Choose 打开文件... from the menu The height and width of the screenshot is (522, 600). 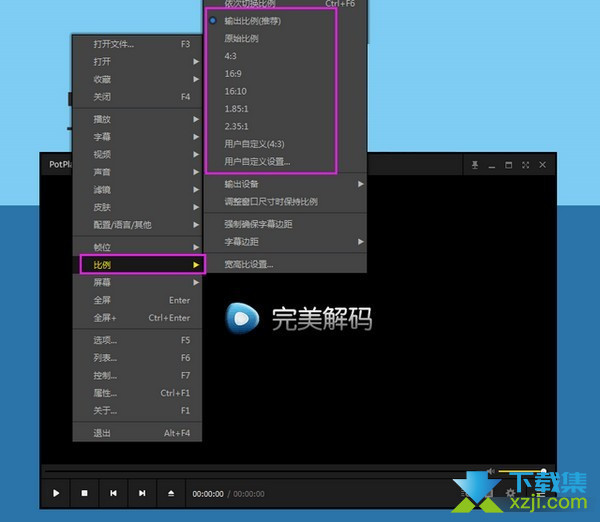[137, 44]
